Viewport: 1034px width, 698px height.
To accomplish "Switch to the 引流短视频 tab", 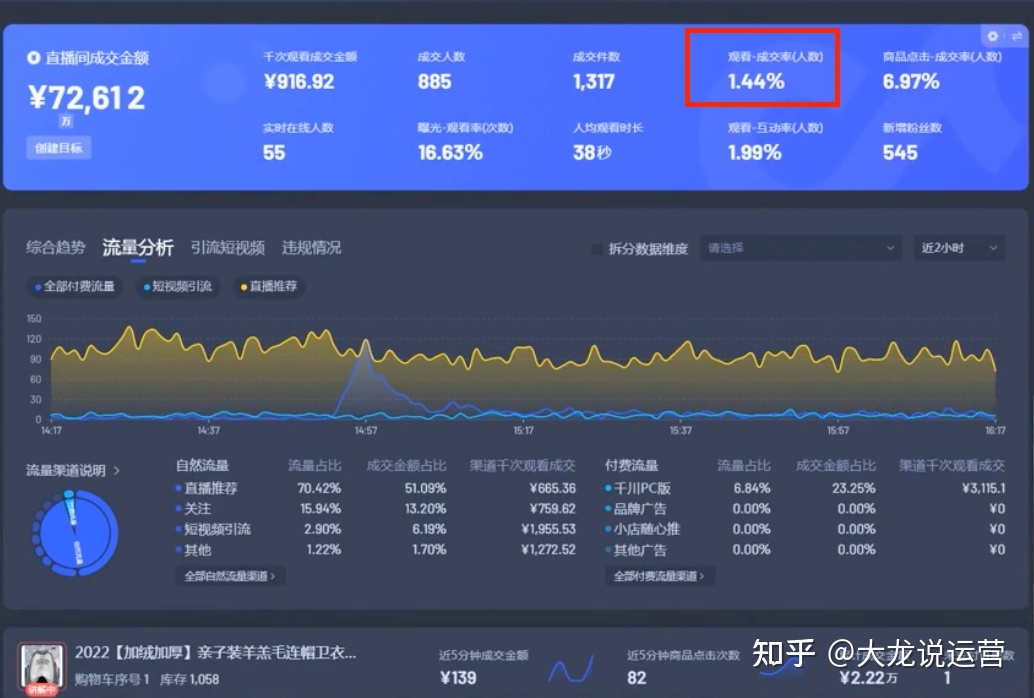I will [228, 248].
